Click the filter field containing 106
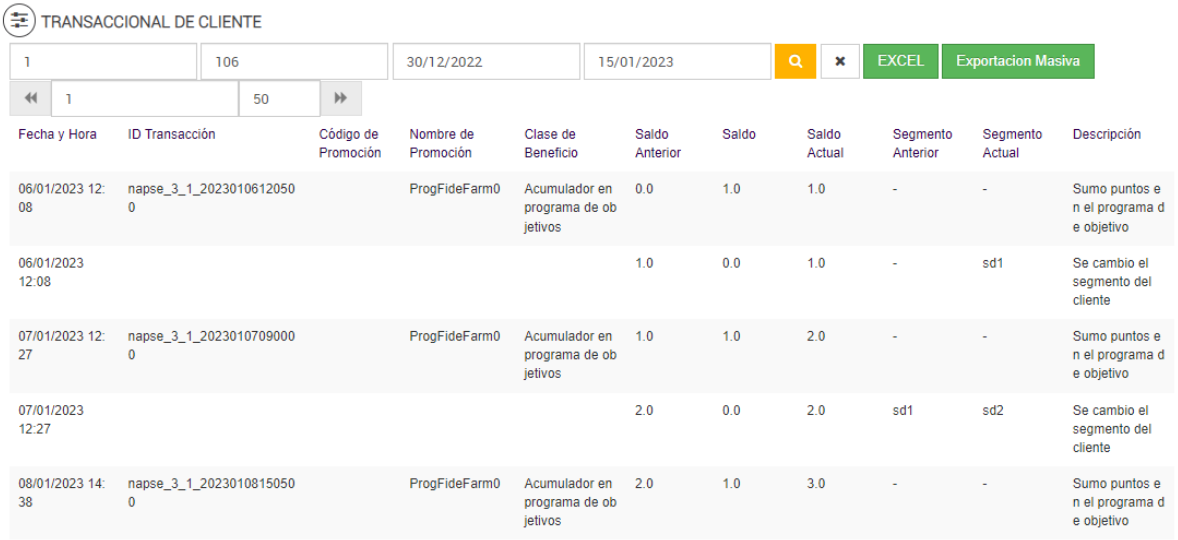The height and width of the screenshot is (540, 1178). tap(294, 61)
